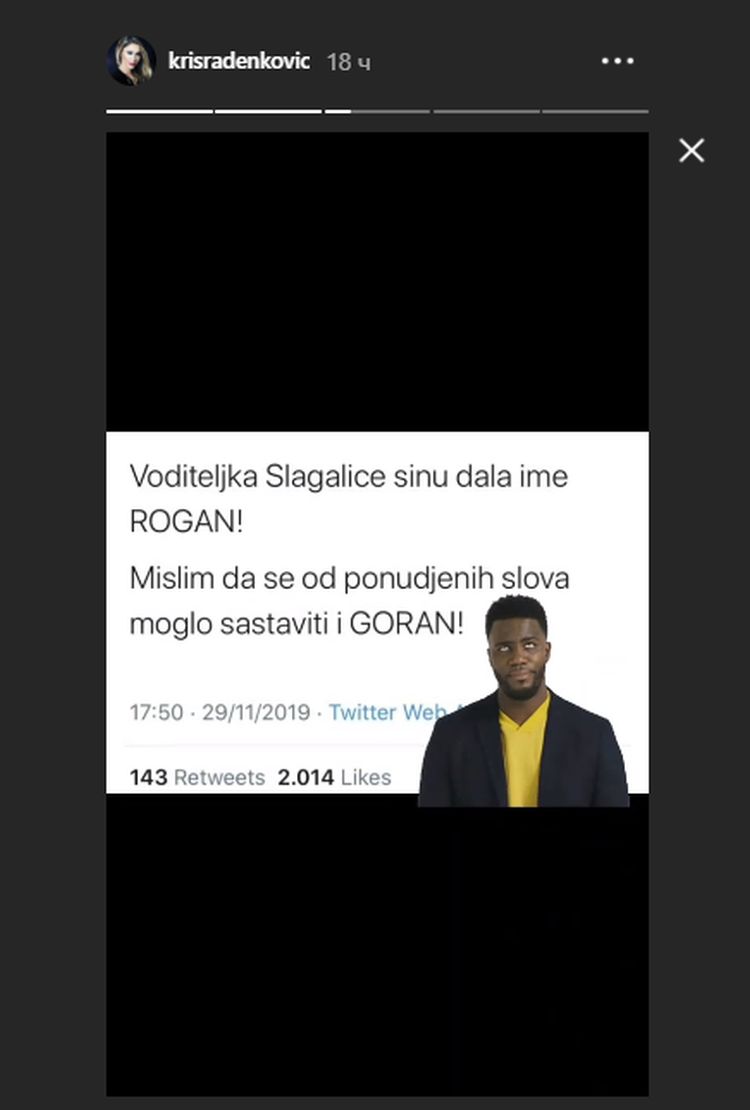Click the tweet time 17:50

pos(157,711)
